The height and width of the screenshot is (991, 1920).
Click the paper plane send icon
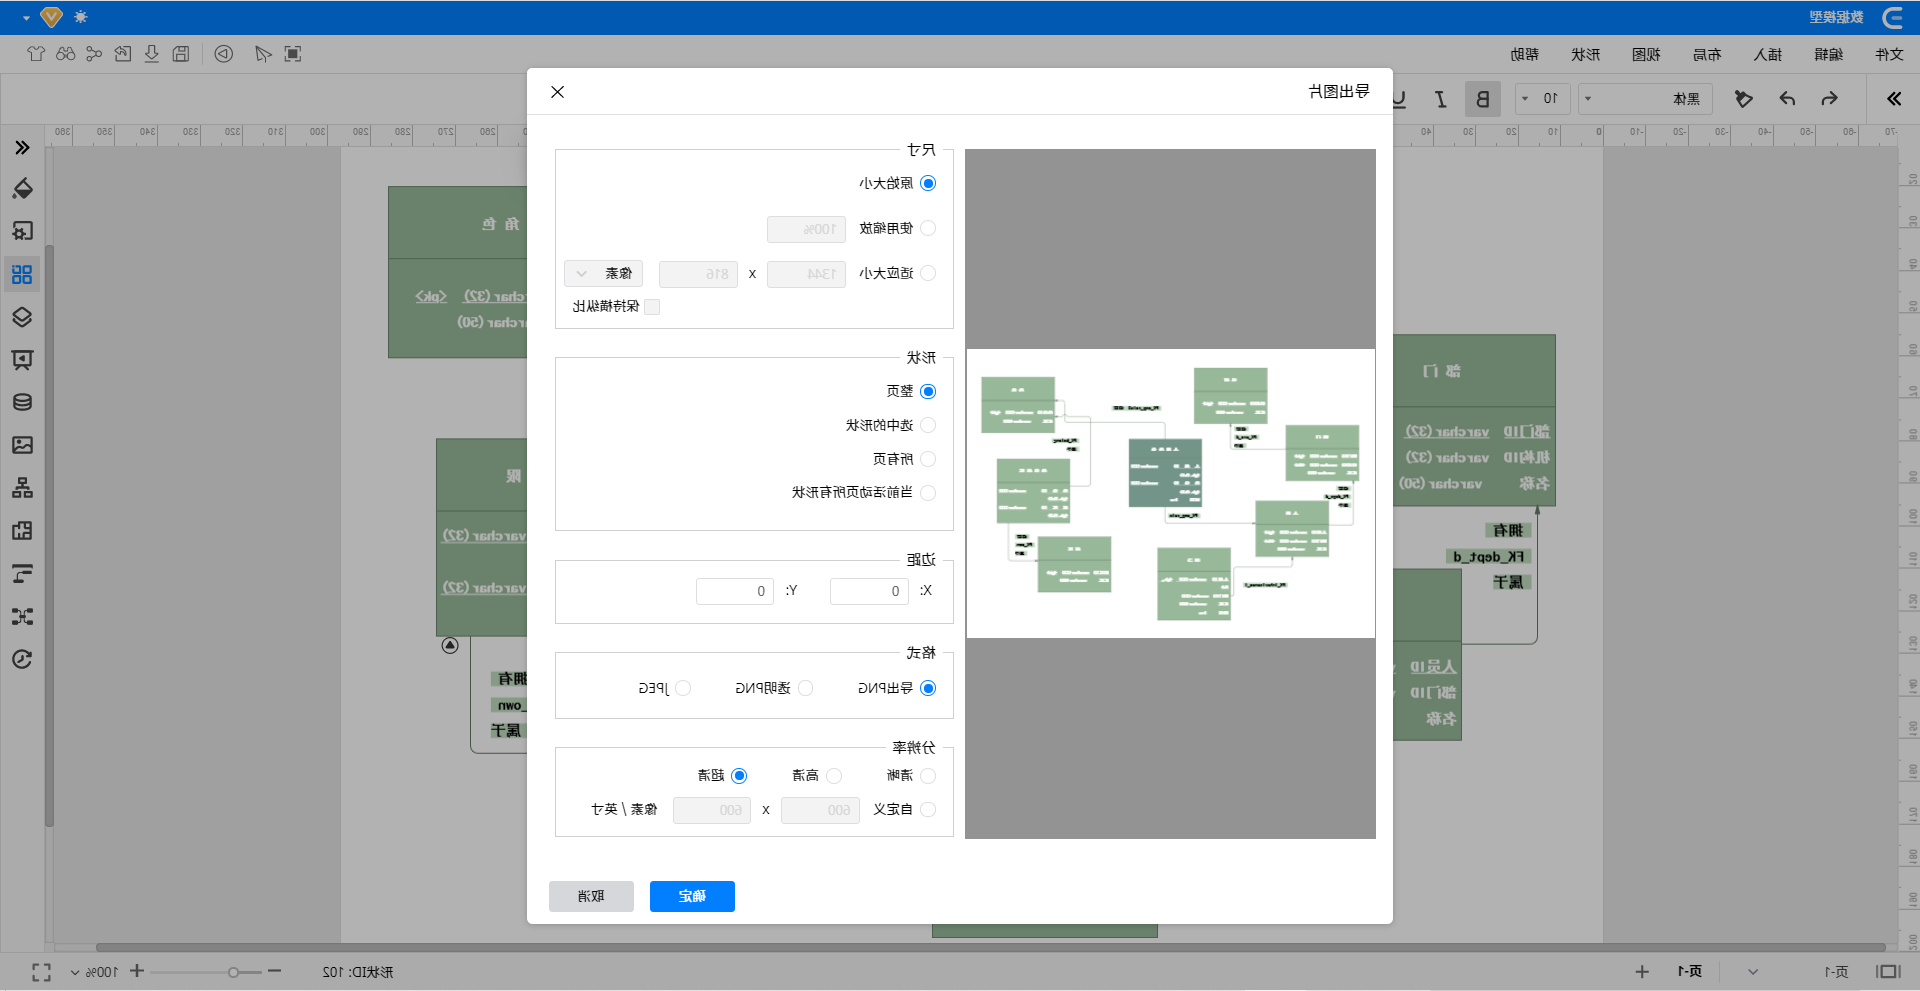263,54
